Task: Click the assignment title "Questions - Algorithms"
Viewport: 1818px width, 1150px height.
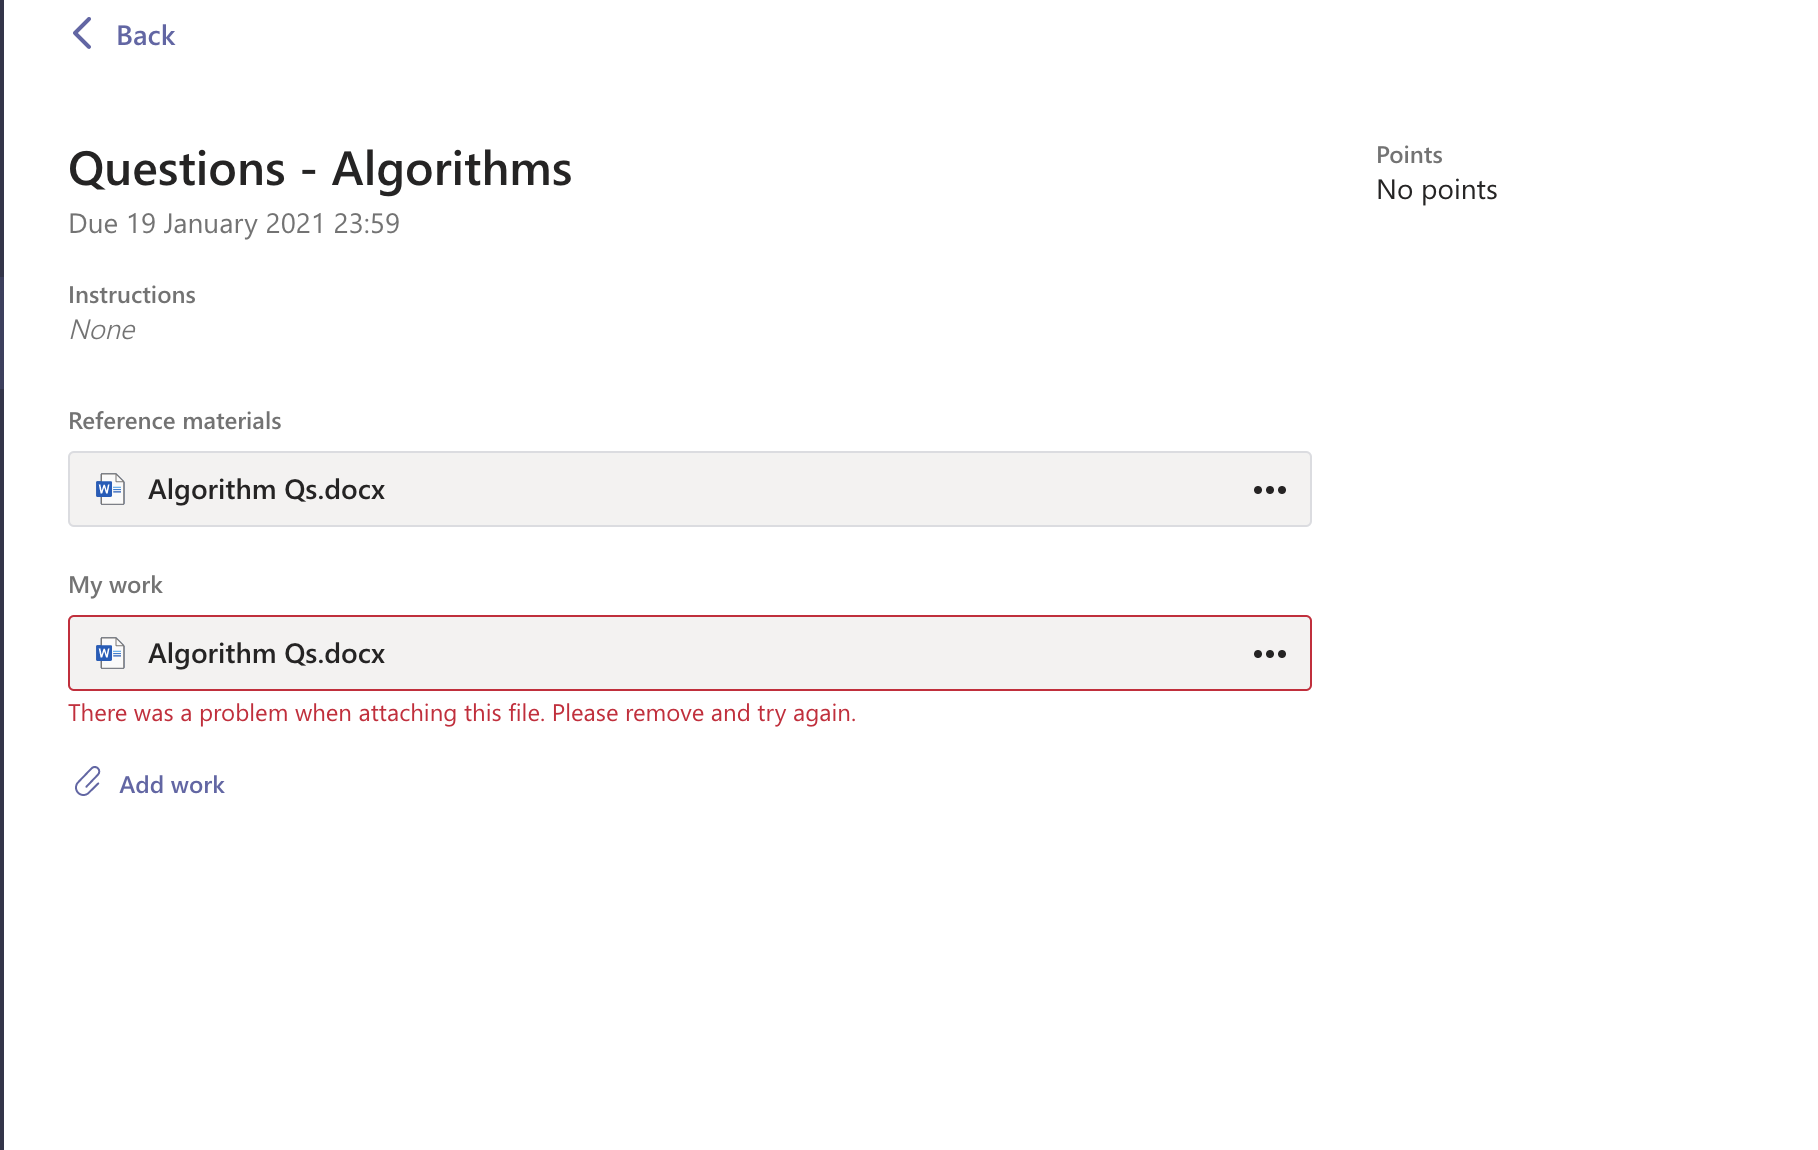Action: 319,168
